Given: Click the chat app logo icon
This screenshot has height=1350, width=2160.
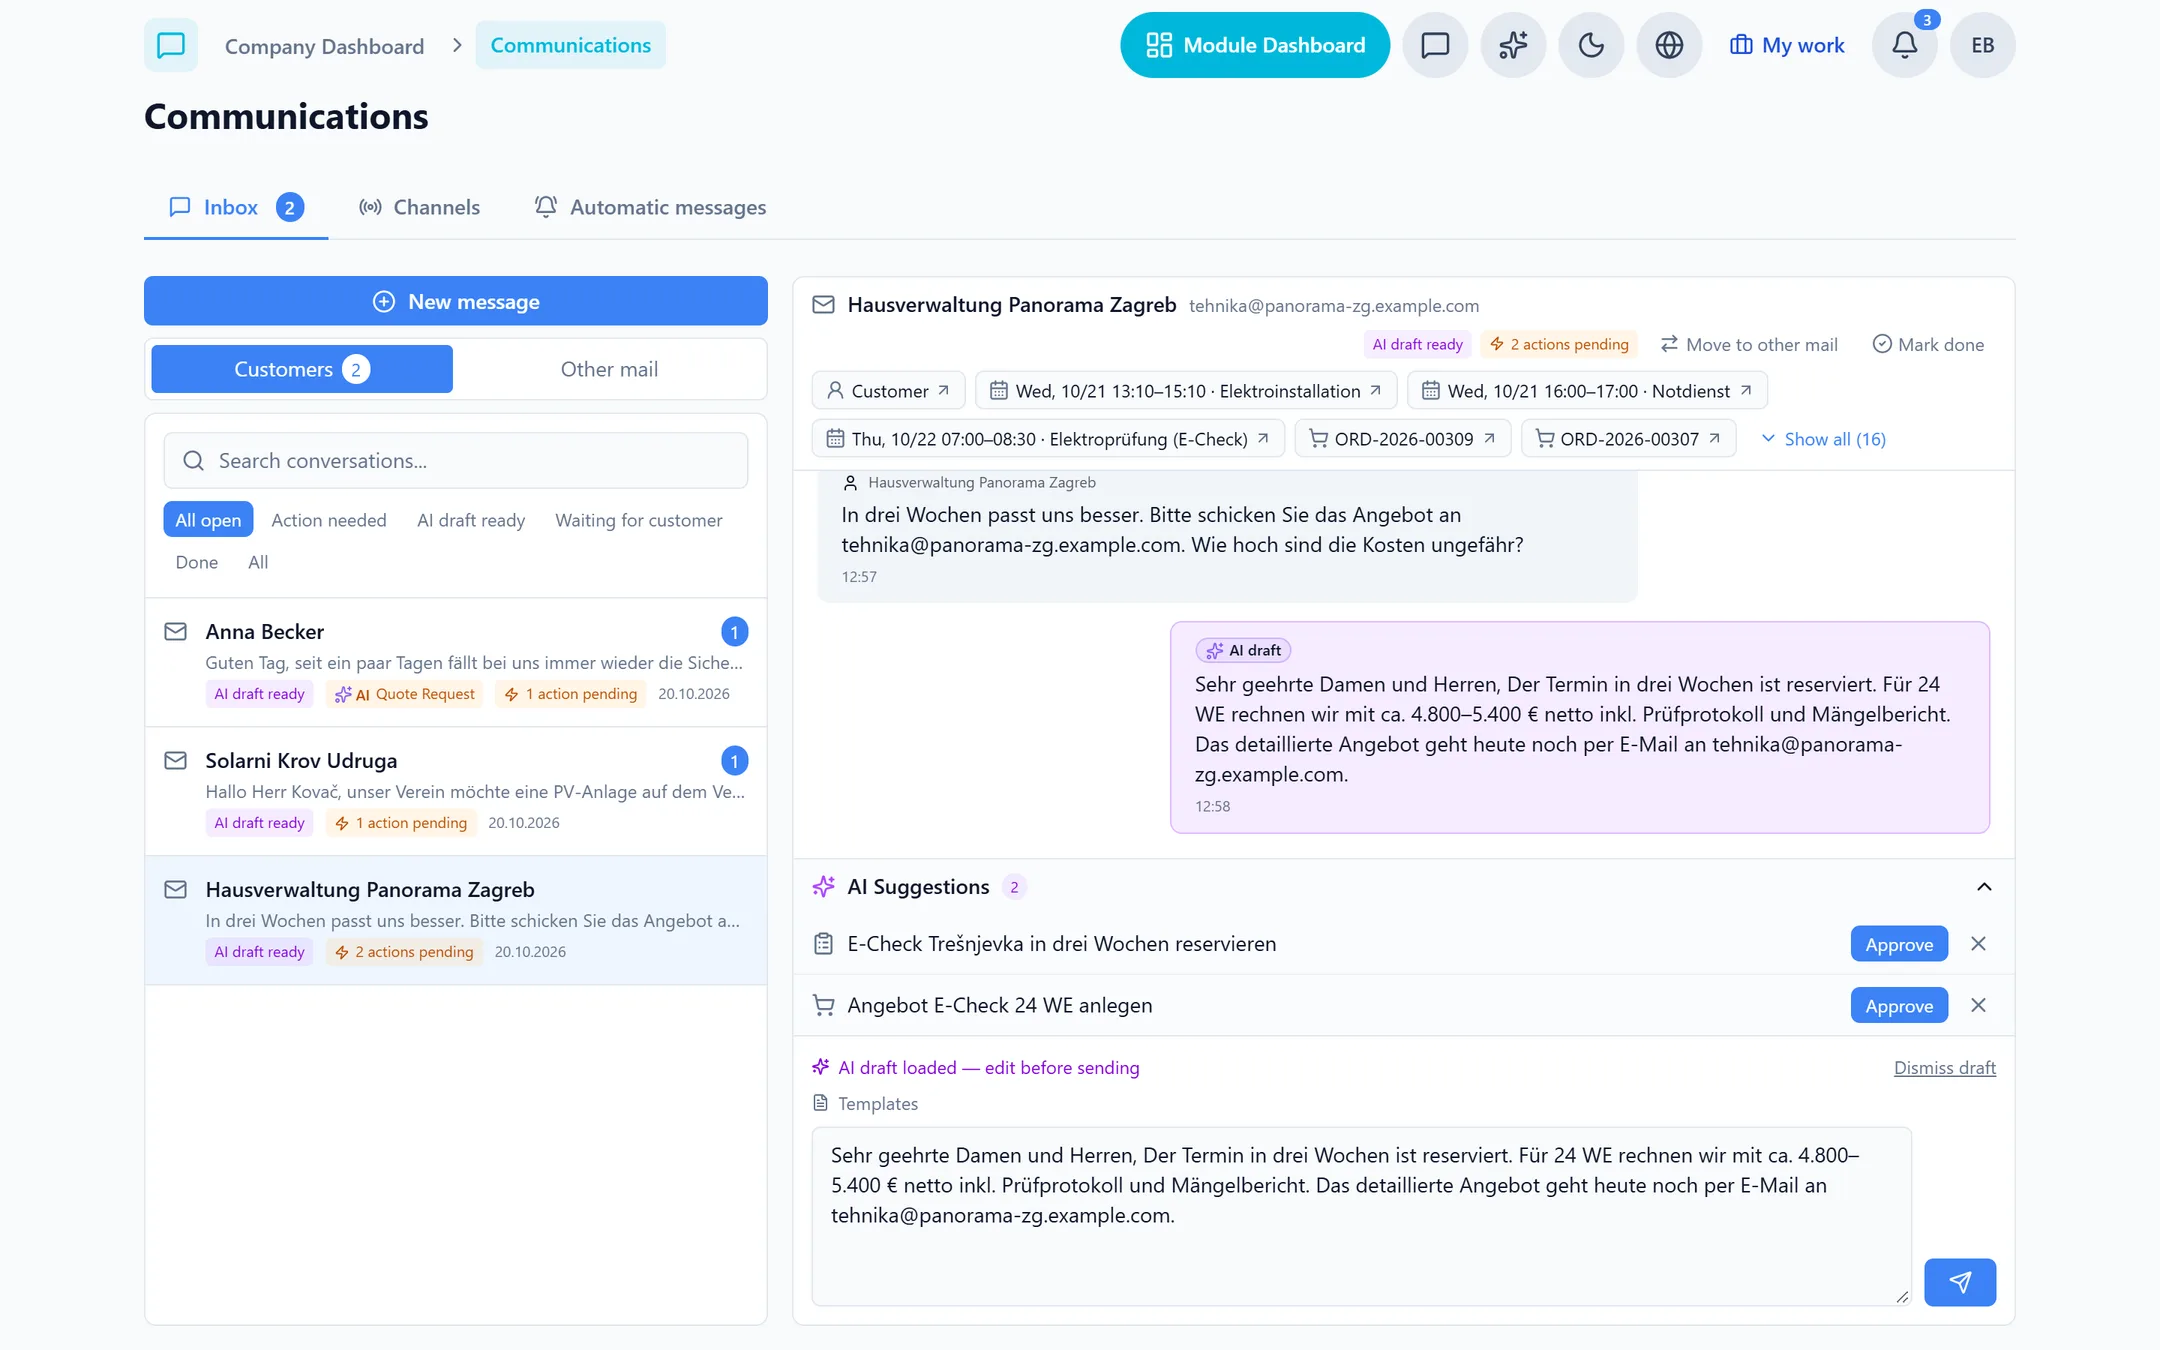Looking at the screenshot, I should 171,45.
